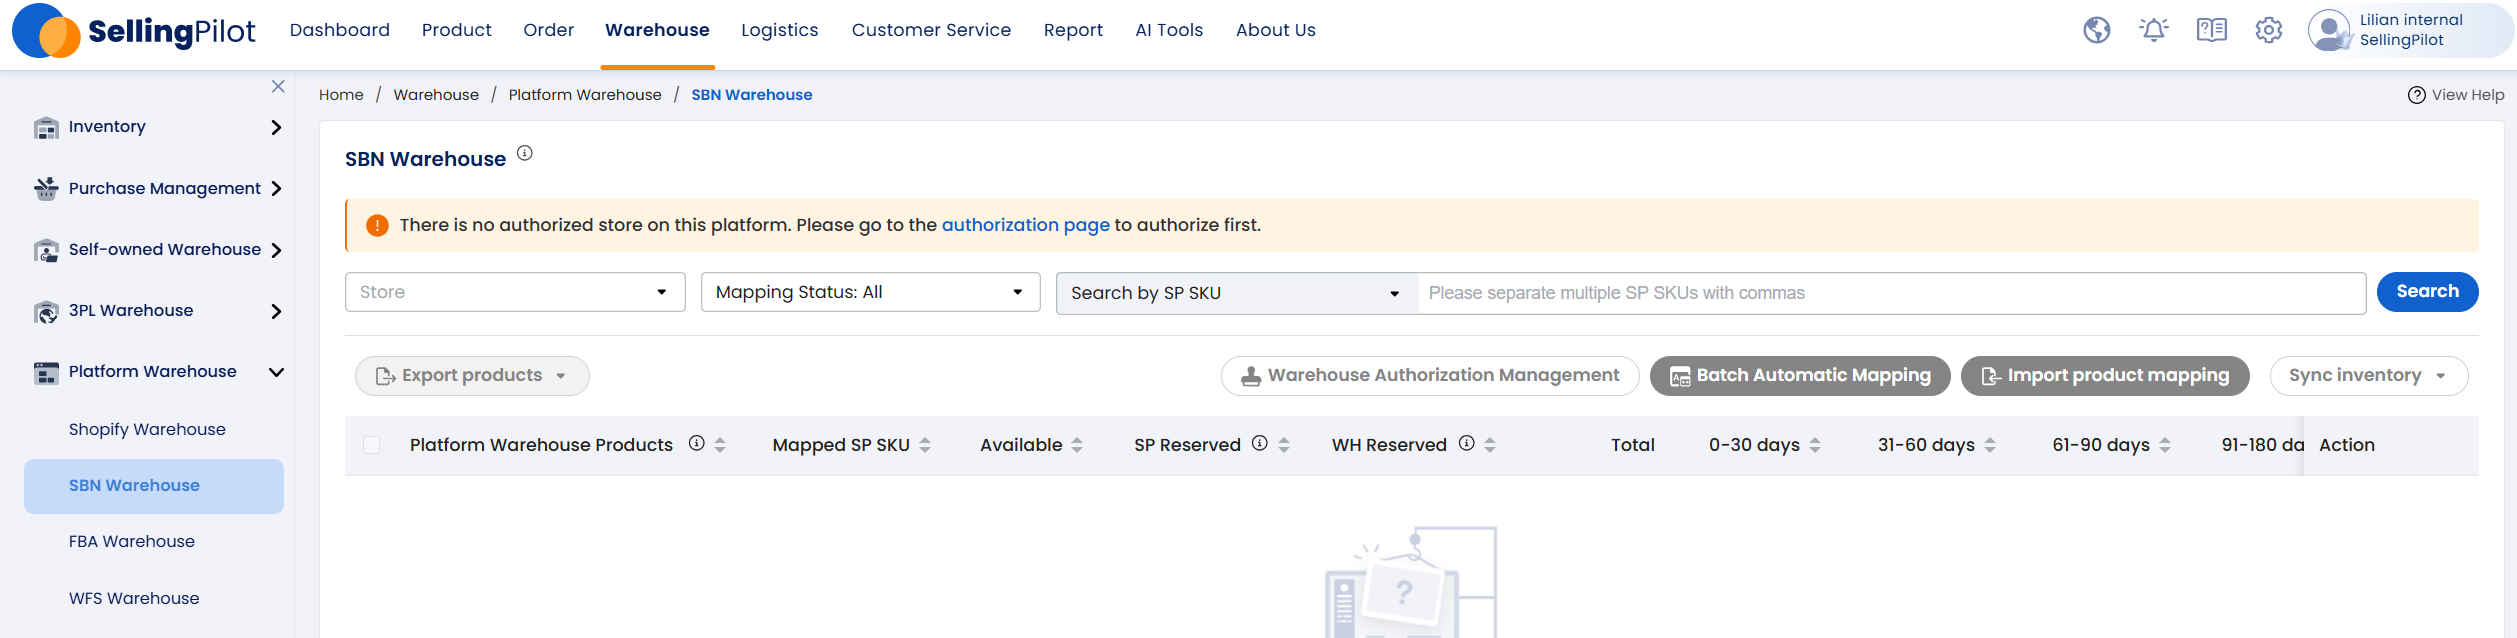Follow the authorization page link
Viewport: 2517px width, 638px height.
coord(1025,225)
